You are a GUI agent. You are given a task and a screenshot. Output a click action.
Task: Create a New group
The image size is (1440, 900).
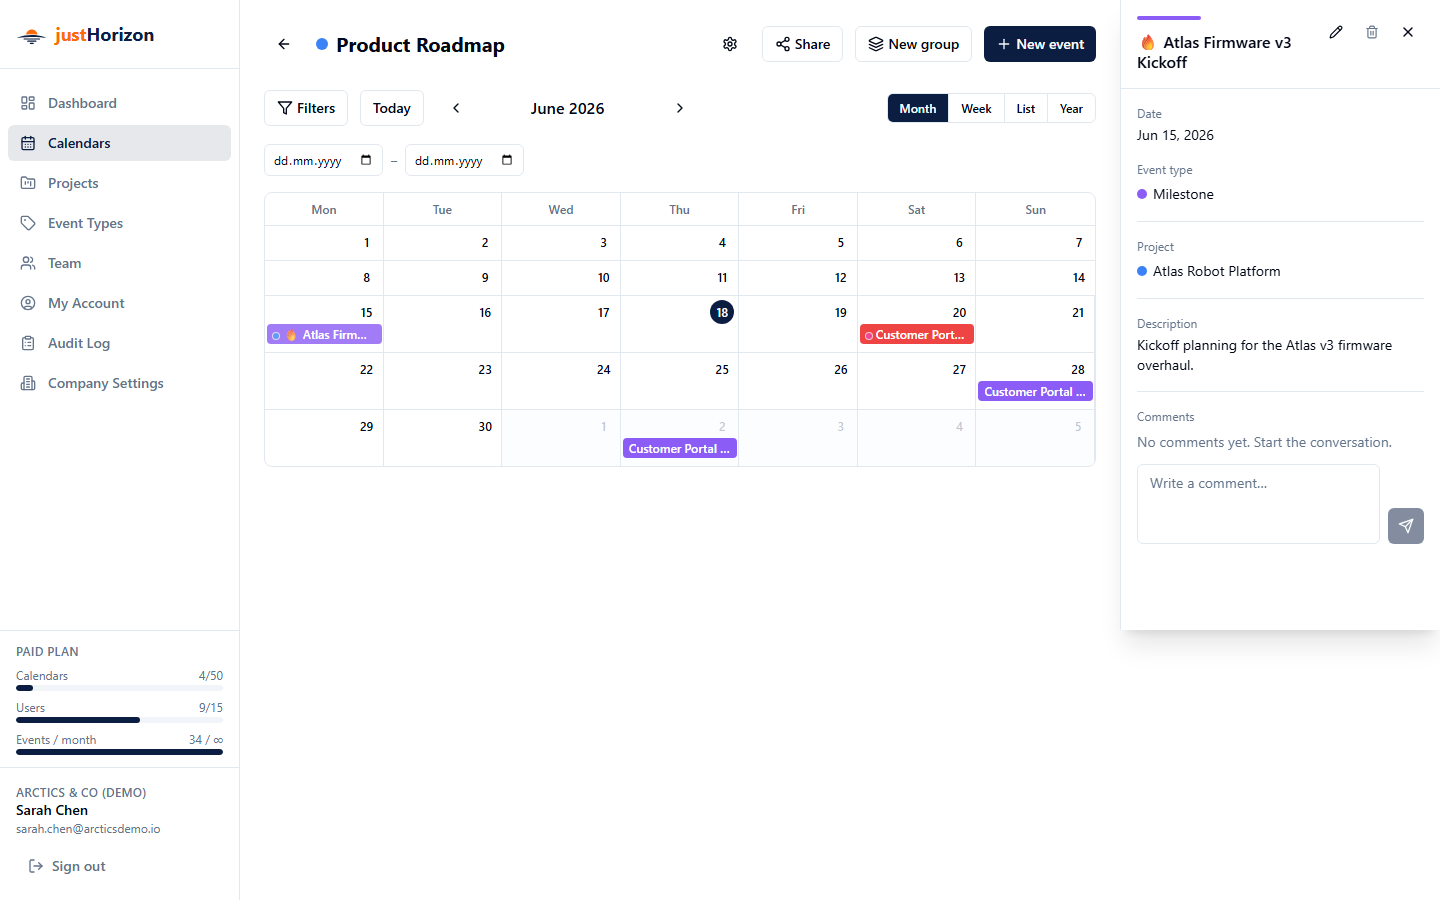click(913, 44)
